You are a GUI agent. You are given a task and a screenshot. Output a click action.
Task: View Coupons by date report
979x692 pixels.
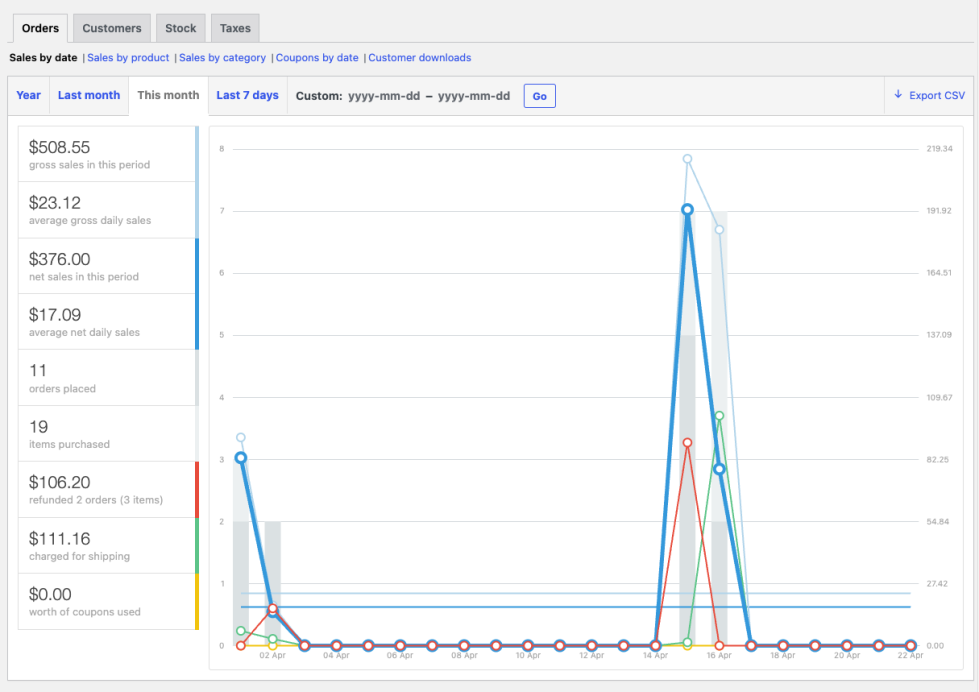(x=317, y=58)
